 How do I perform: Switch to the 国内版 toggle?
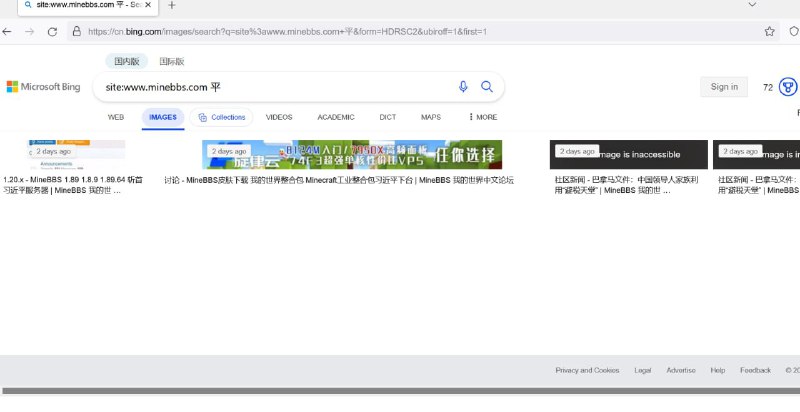click(127, 61)
